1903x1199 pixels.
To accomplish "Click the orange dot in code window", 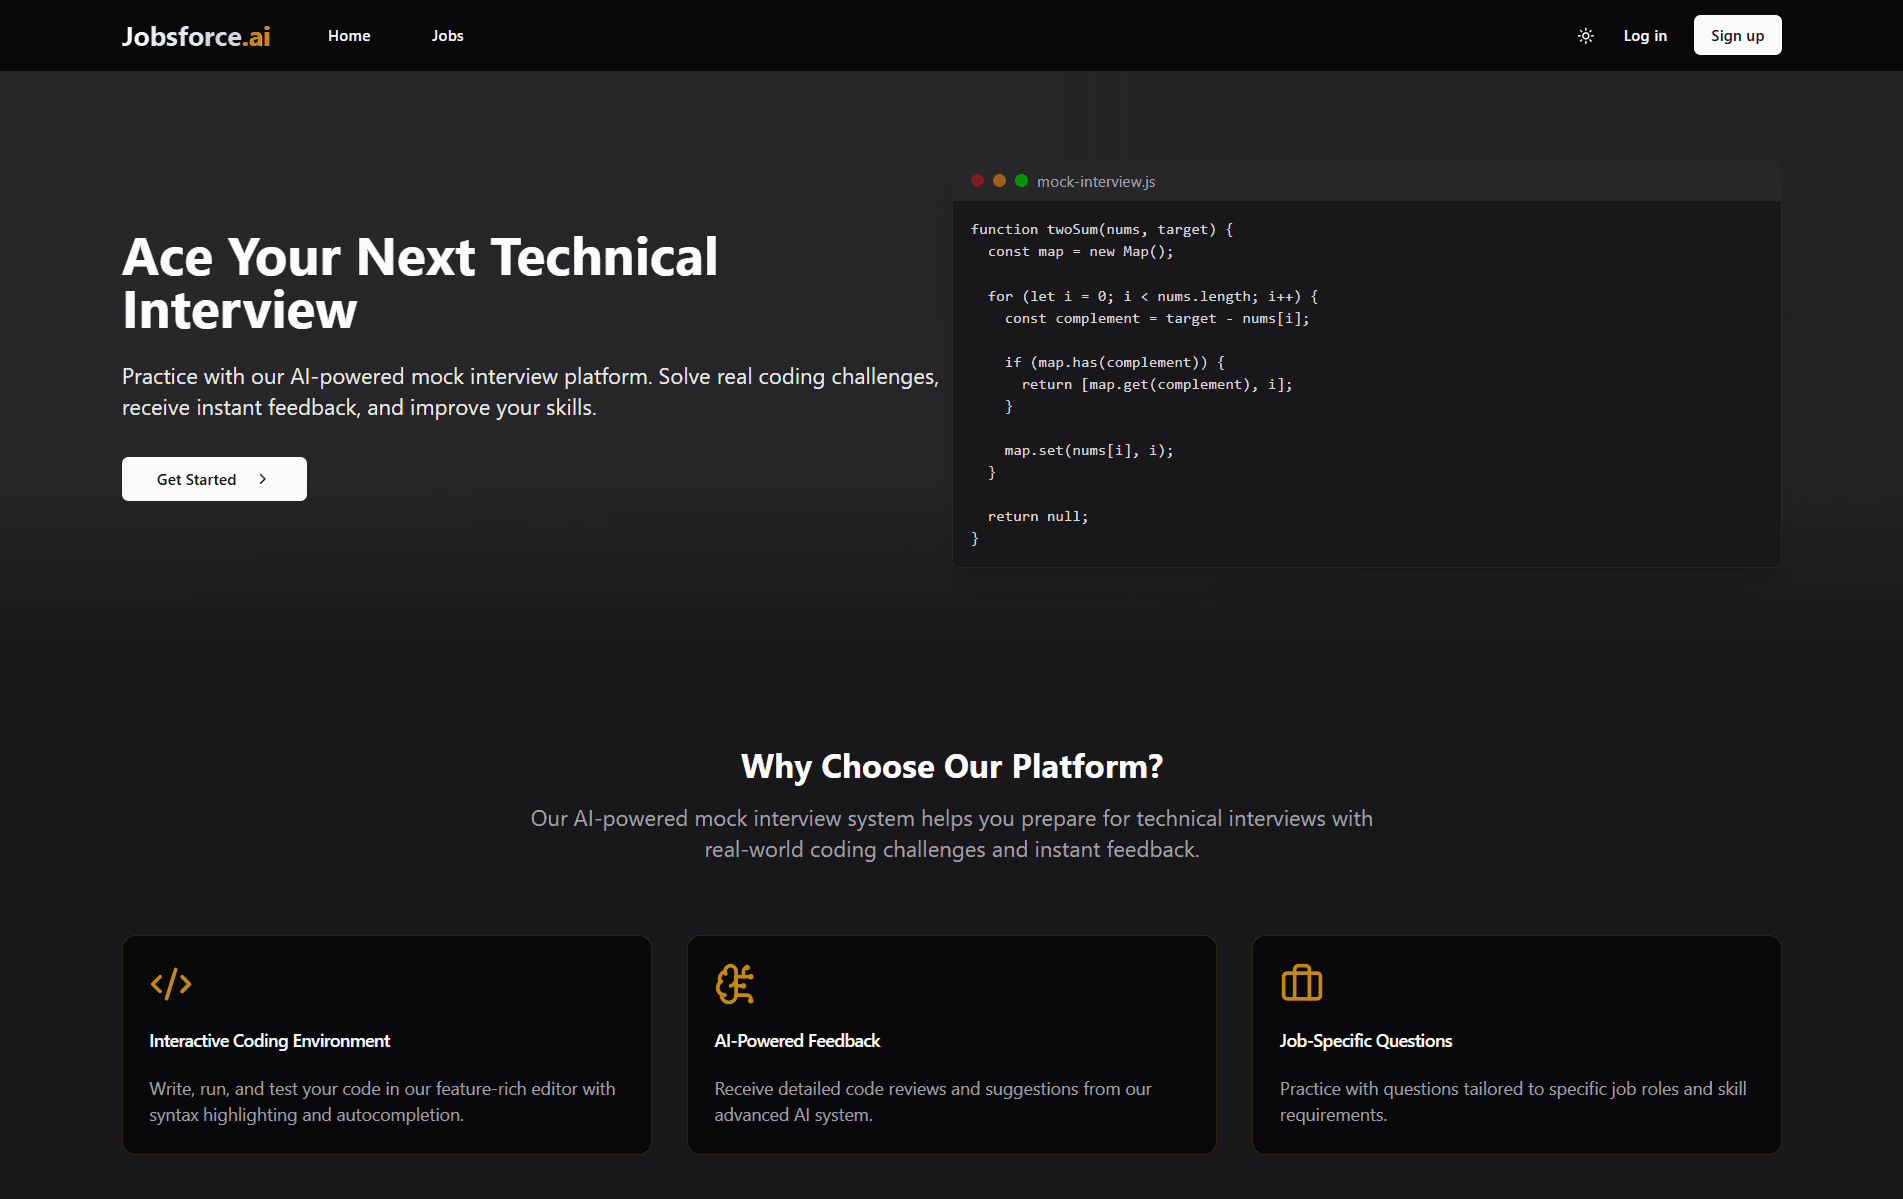I will pos(999,181).
